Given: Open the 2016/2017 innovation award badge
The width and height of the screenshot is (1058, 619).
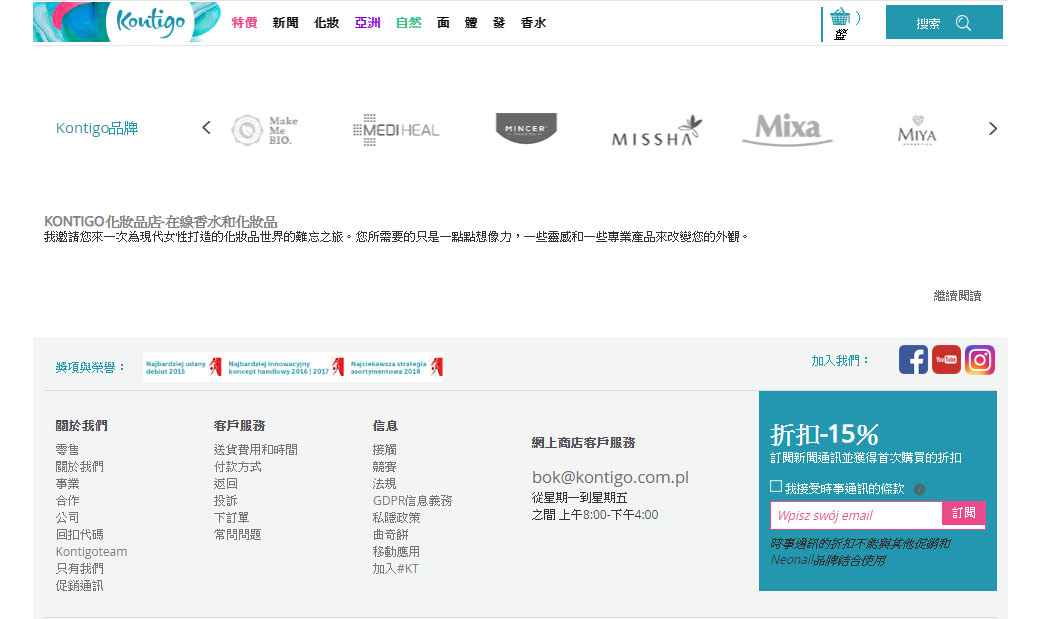Looking at the screenshot, I should (x=285, y=367).
